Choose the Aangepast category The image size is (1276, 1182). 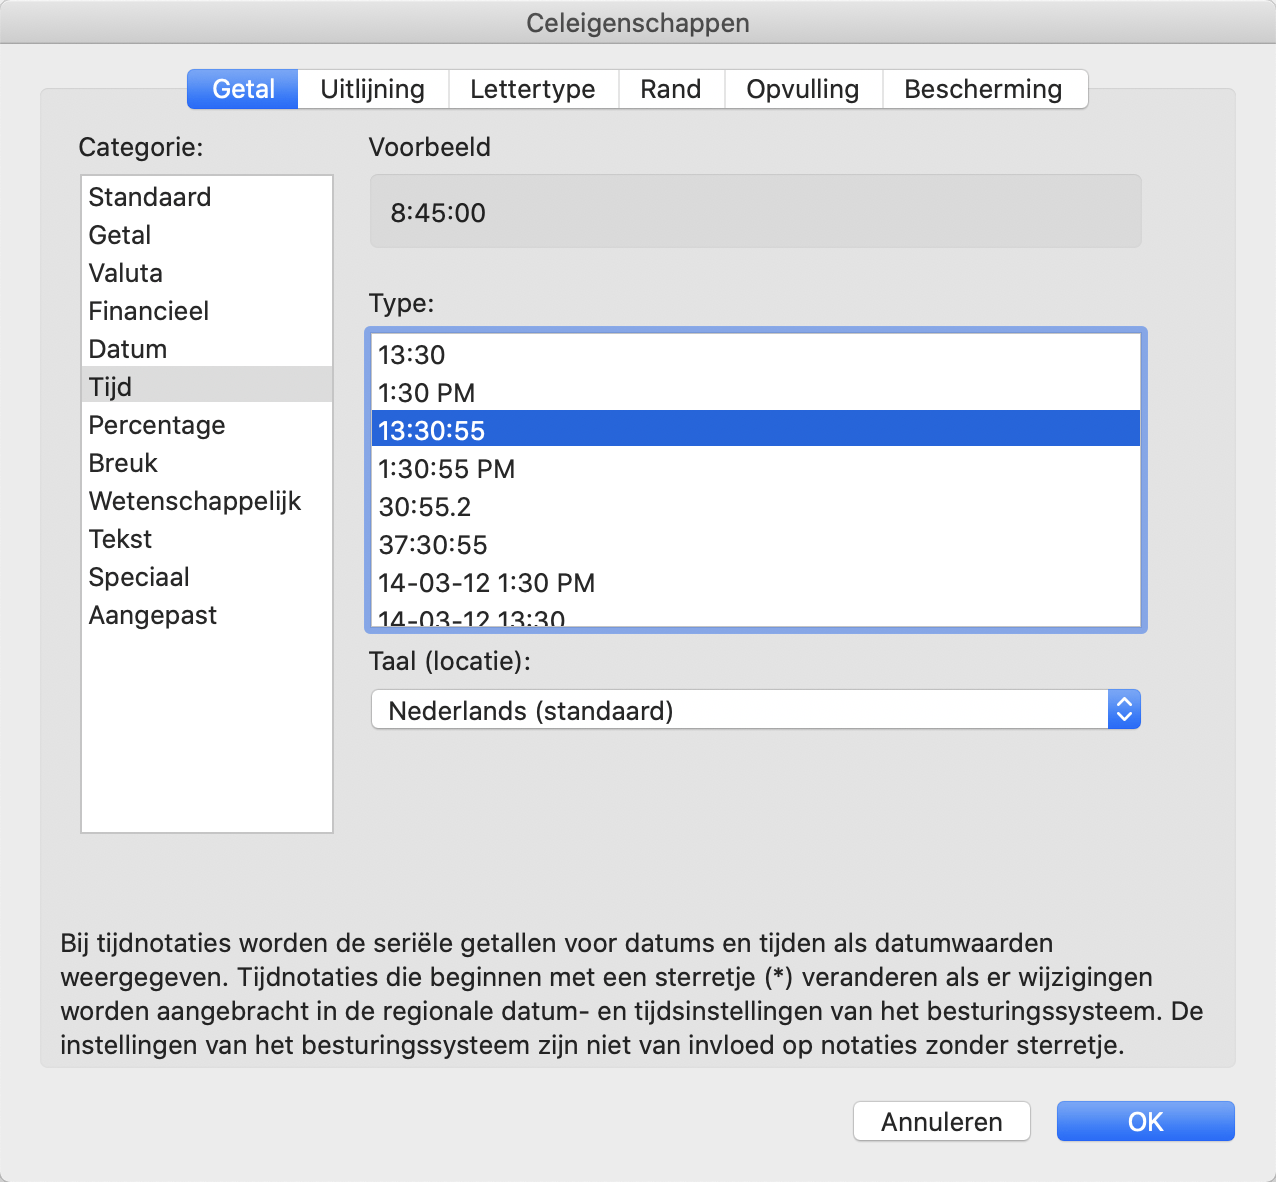point(207,615)
